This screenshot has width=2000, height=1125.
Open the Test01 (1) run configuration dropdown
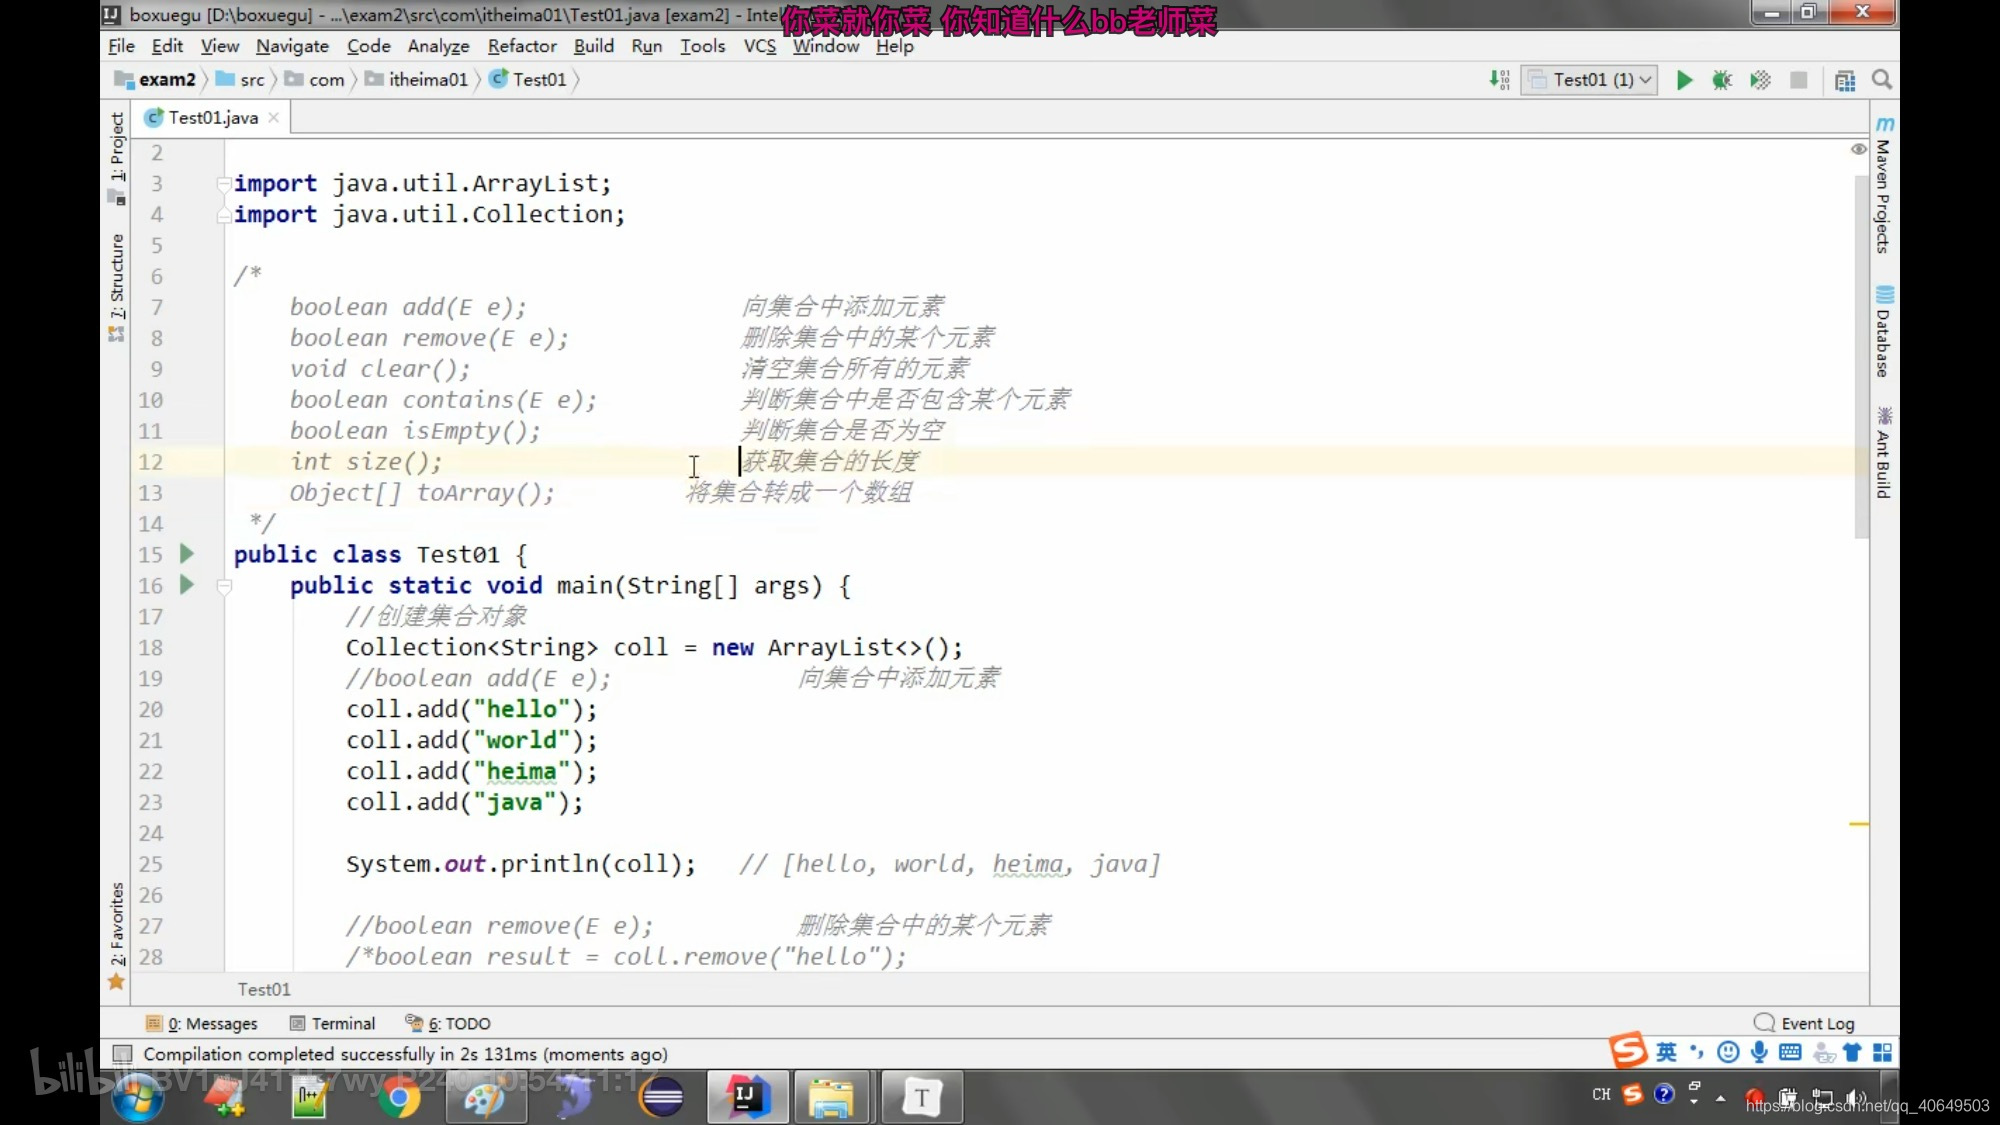pos(1589,80)
